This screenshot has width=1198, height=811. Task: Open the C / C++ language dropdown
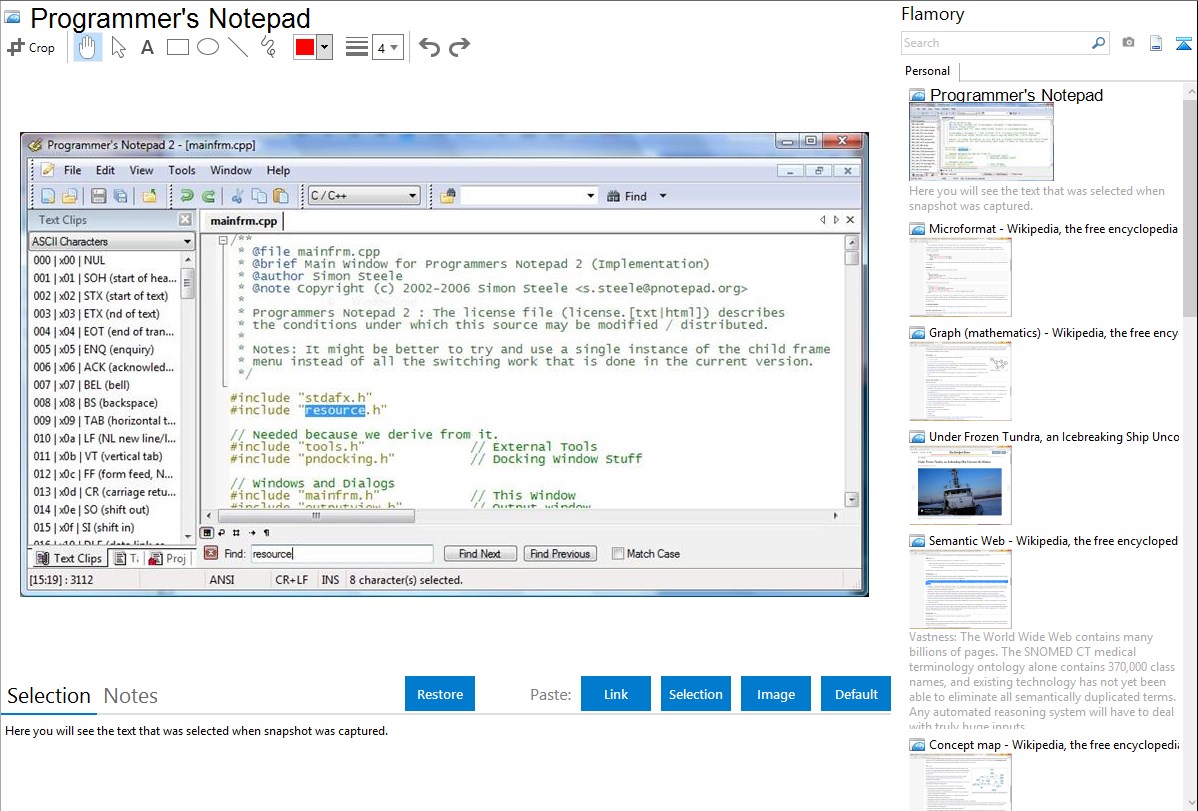coord(364,196)
